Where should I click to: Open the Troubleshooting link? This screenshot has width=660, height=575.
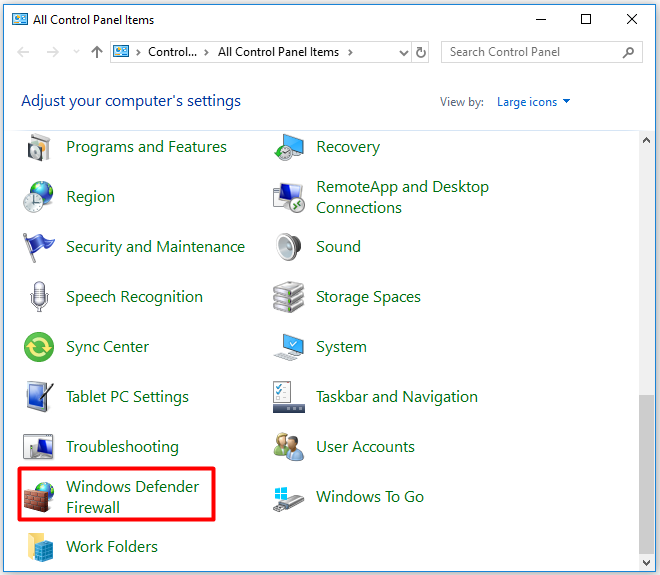(122, 447)
